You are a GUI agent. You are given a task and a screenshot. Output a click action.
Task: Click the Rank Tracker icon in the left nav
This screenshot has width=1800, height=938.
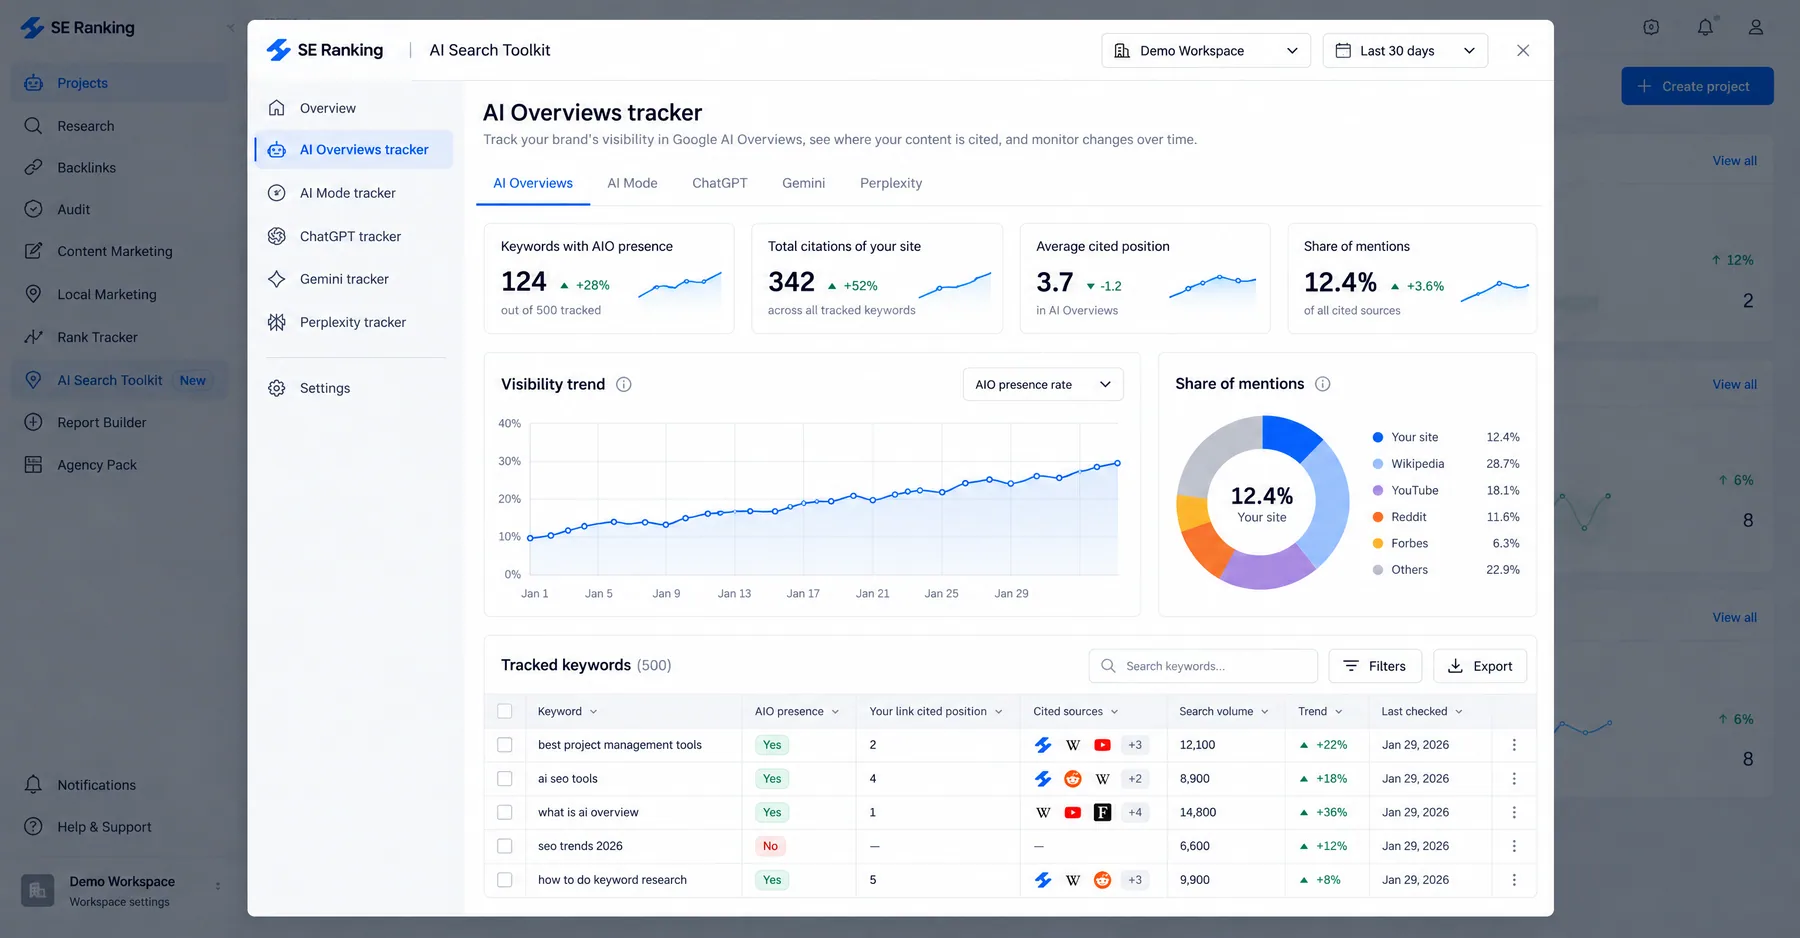coord(33,337)
